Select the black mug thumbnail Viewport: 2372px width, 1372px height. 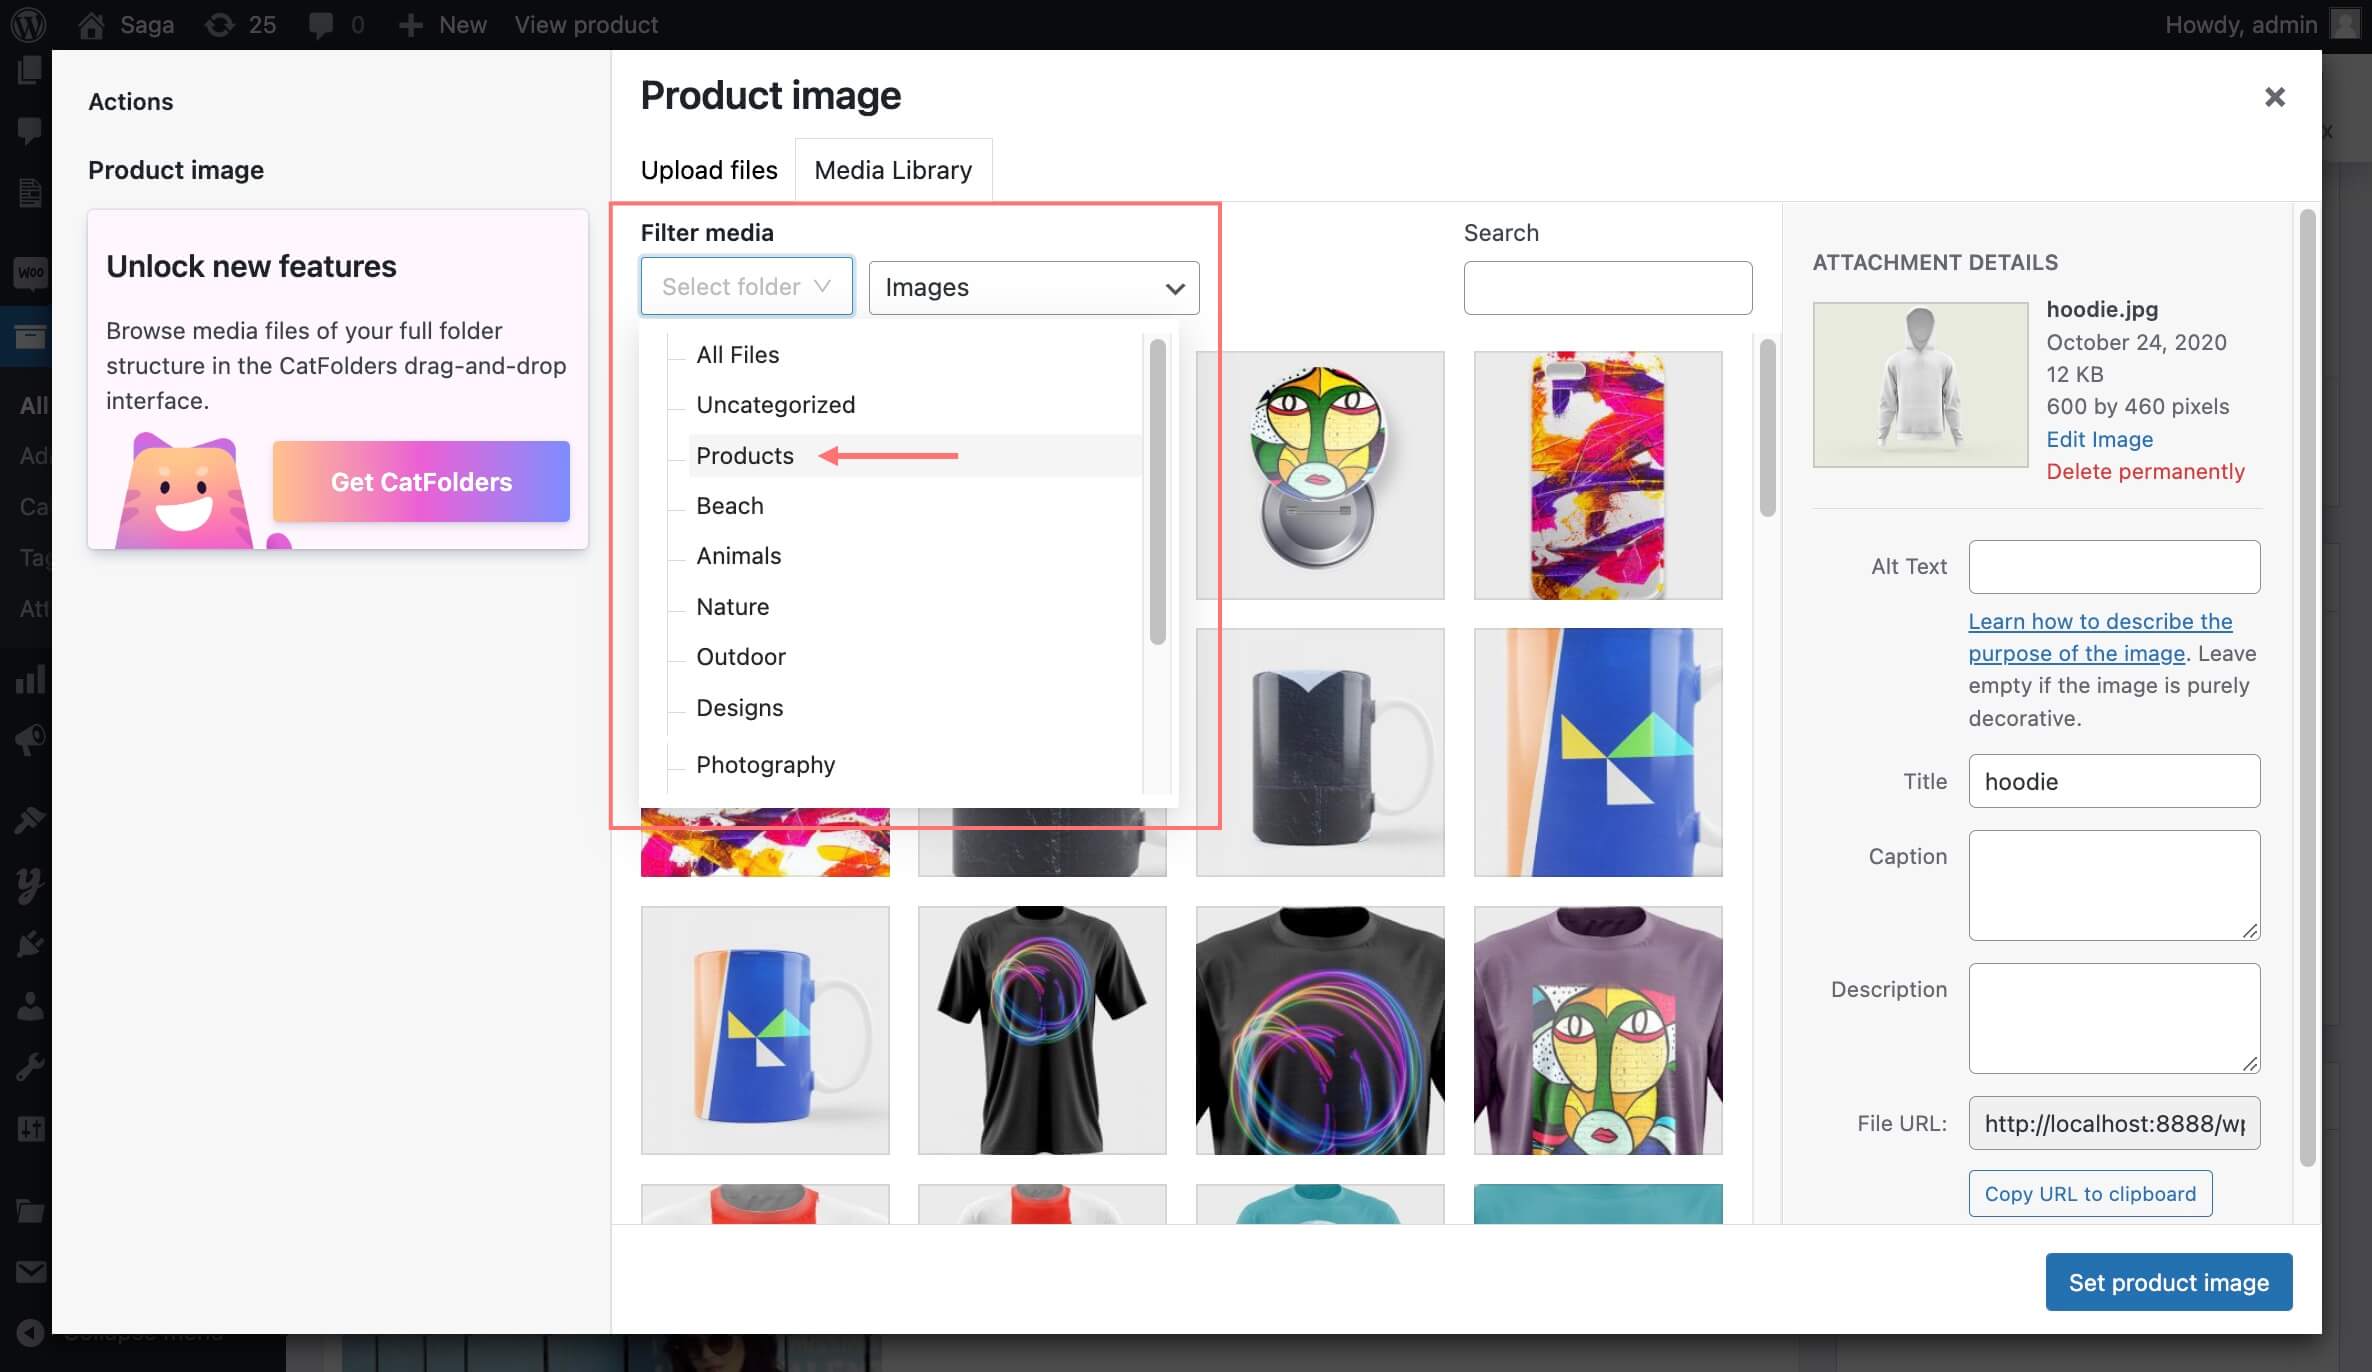1320,752
